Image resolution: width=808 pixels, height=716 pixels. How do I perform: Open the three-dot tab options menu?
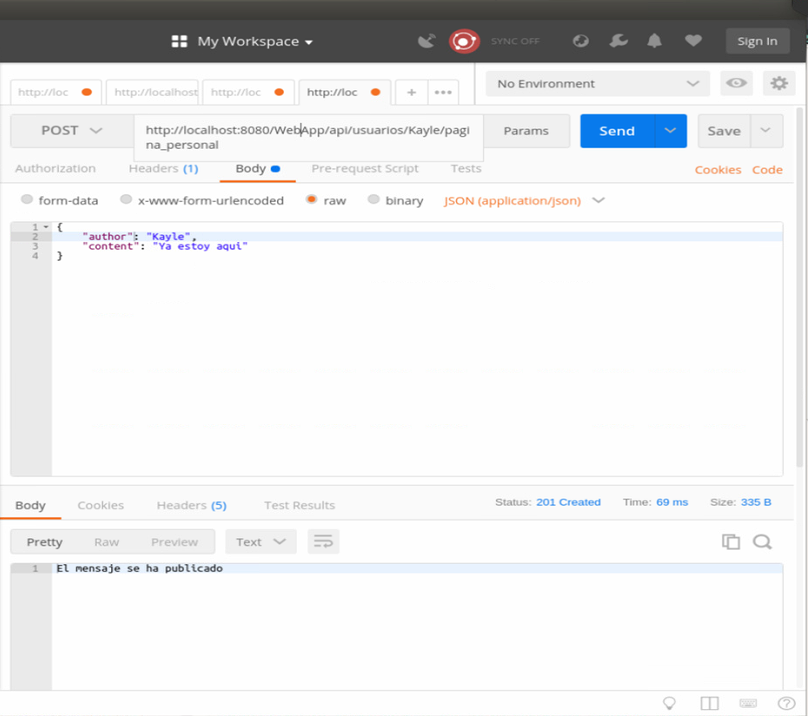443,92
